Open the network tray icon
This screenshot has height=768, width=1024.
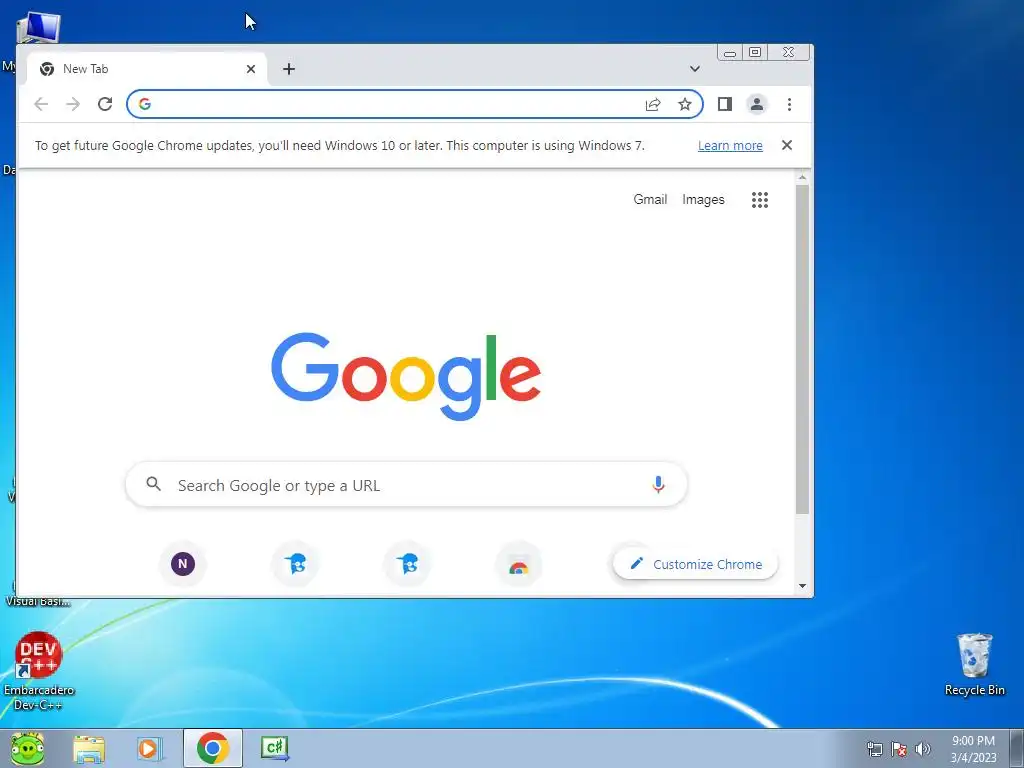click(x=874, y=749)
